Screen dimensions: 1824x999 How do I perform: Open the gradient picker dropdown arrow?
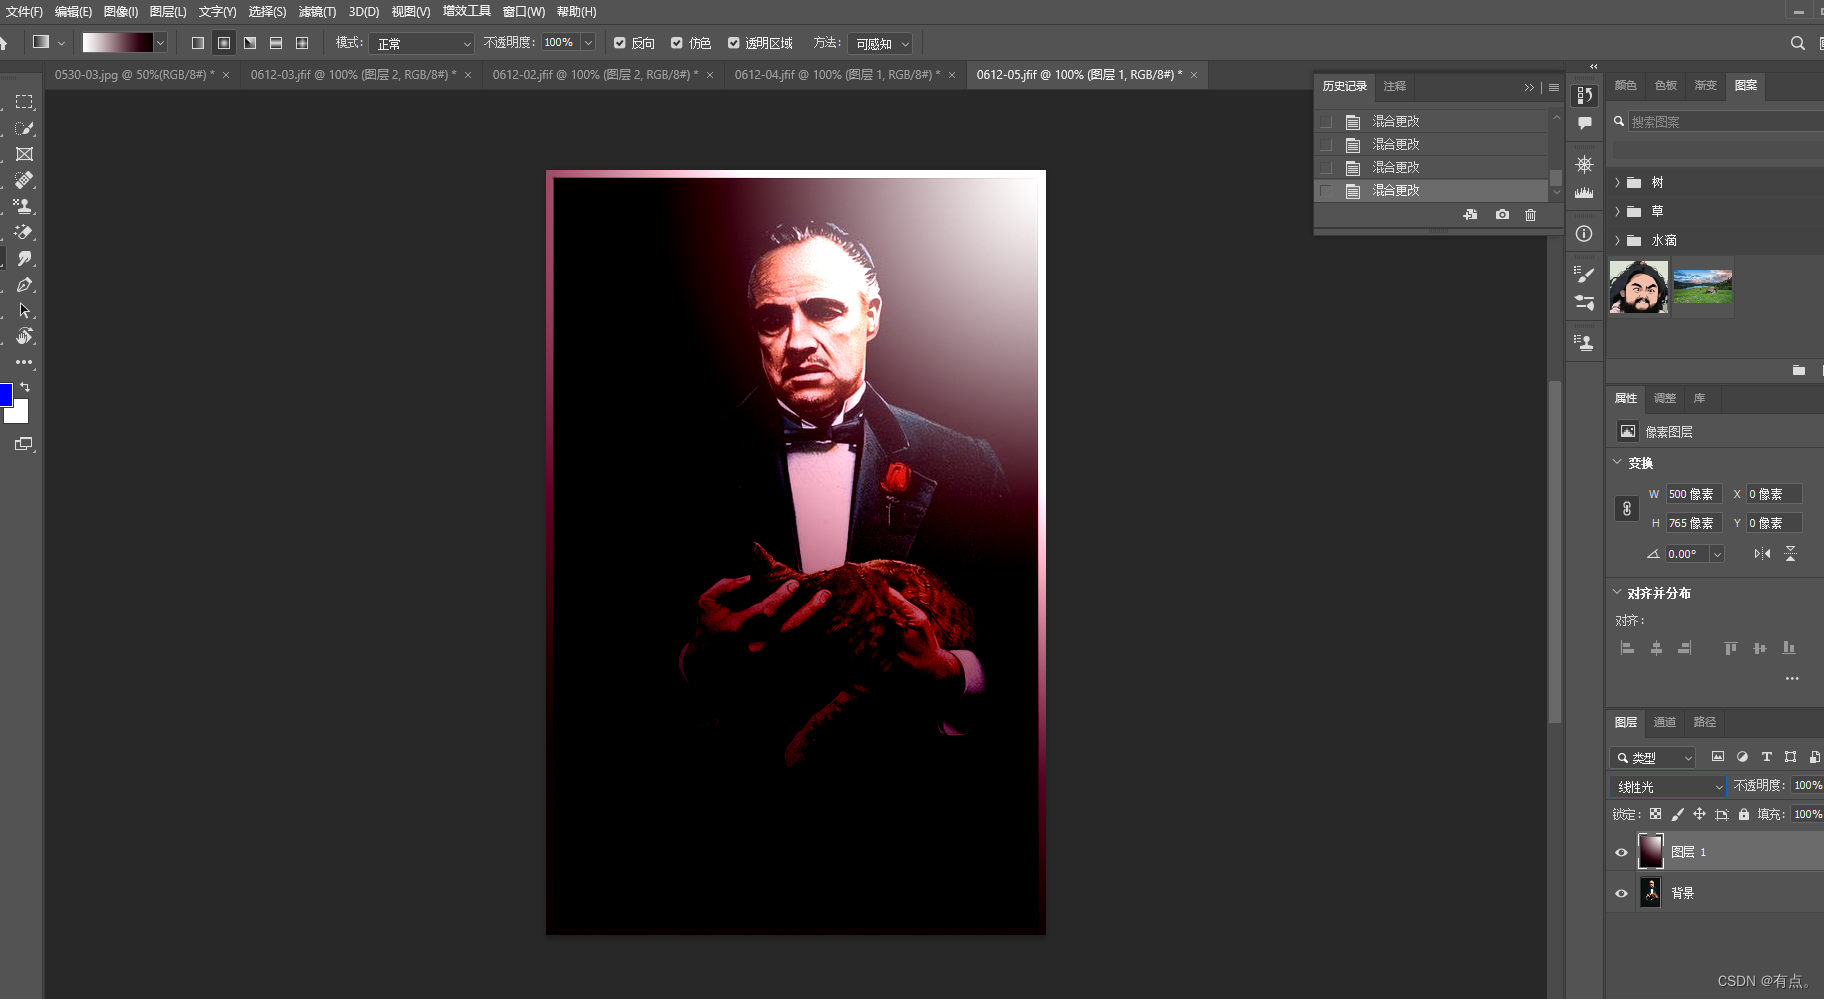(160, 43)
